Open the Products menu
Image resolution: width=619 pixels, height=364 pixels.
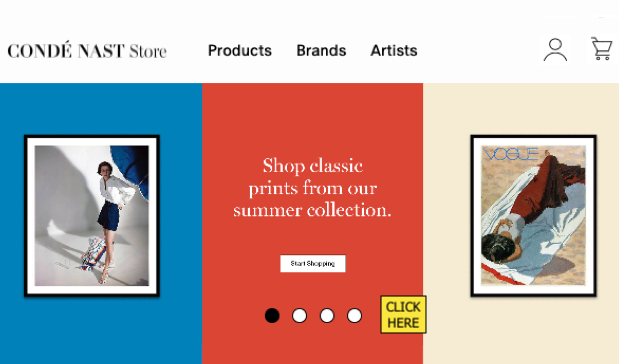tap(240, 51)
